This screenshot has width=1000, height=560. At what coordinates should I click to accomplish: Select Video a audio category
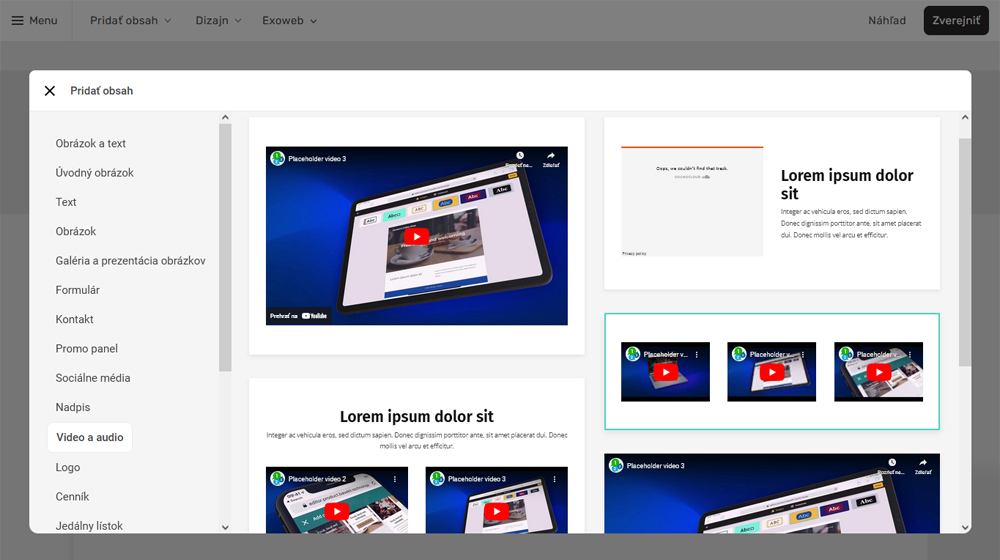click(90, 438)
